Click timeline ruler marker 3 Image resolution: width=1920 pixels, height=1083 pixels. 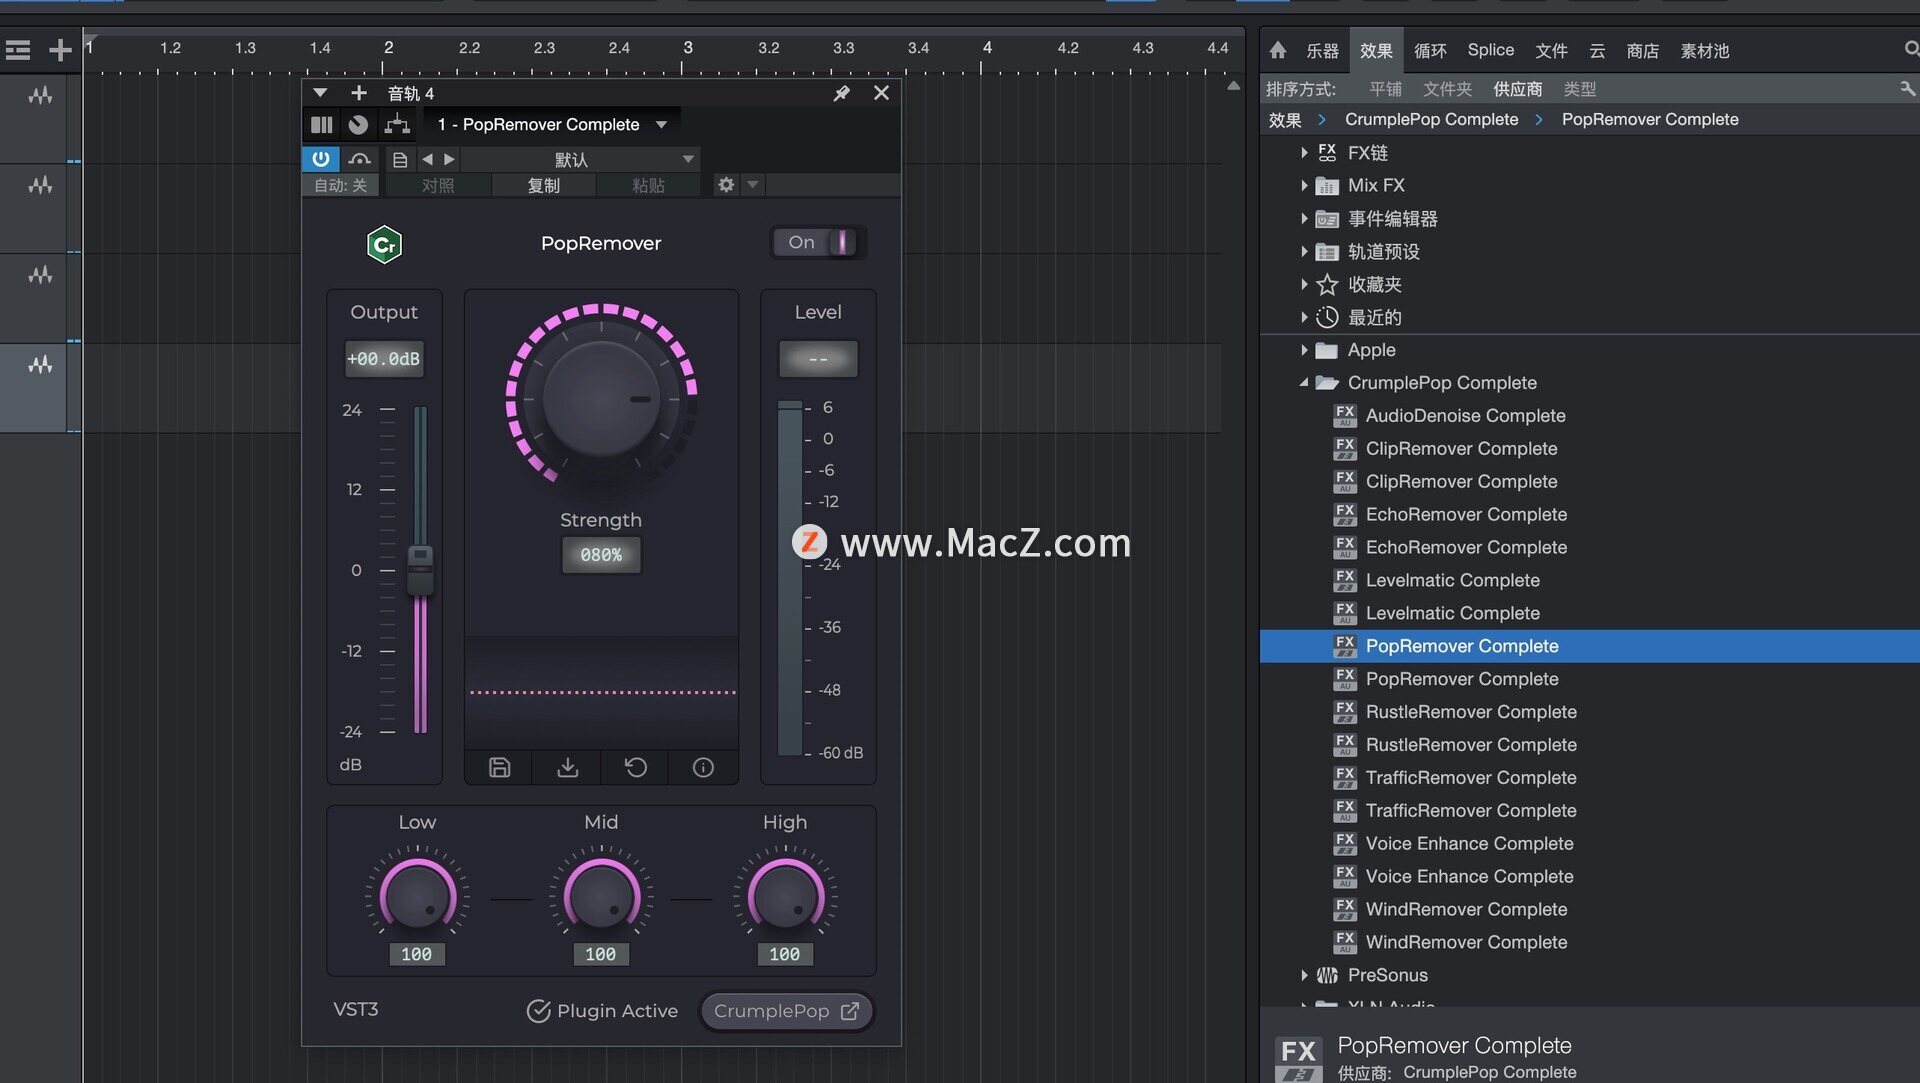[x=688, y=47]
